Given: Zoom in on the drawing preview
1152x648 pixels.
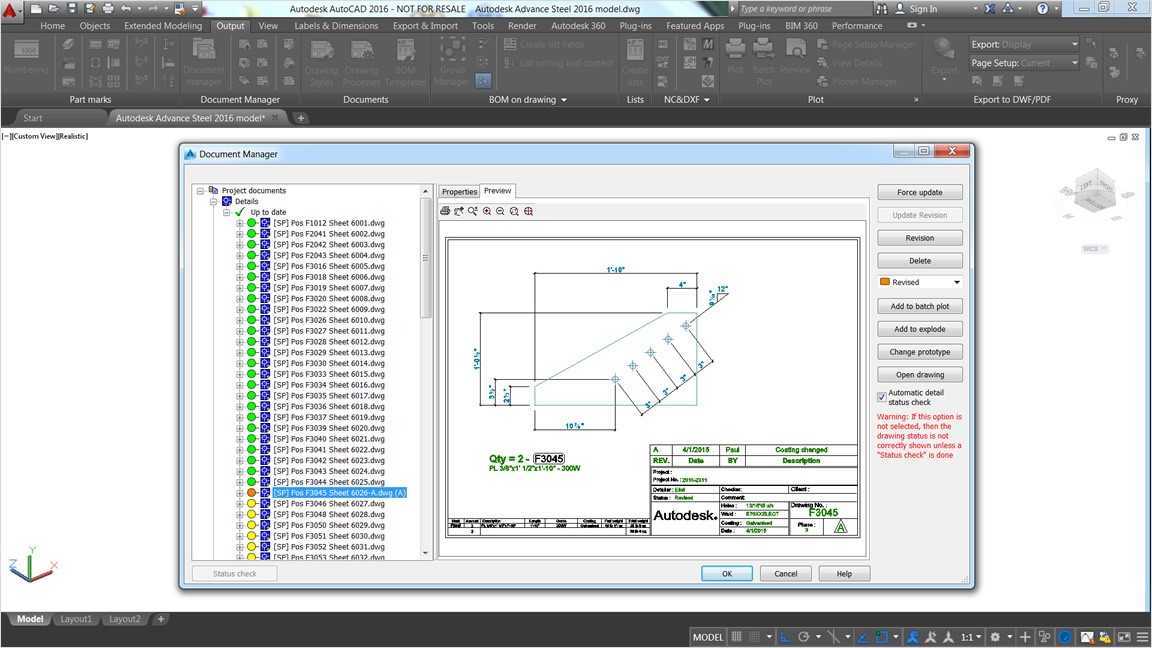Looking at the screenshot, I should [486, 211].
